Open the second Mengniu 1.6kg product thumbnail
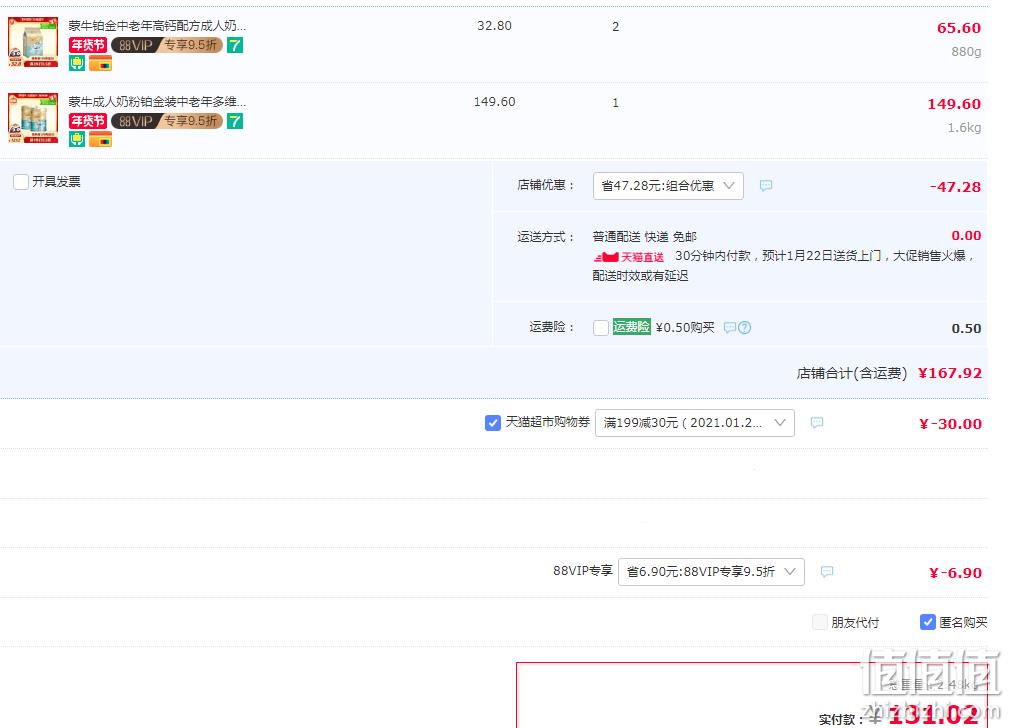The height and width of the screenshot is (728, 1010). coord(33,118)
